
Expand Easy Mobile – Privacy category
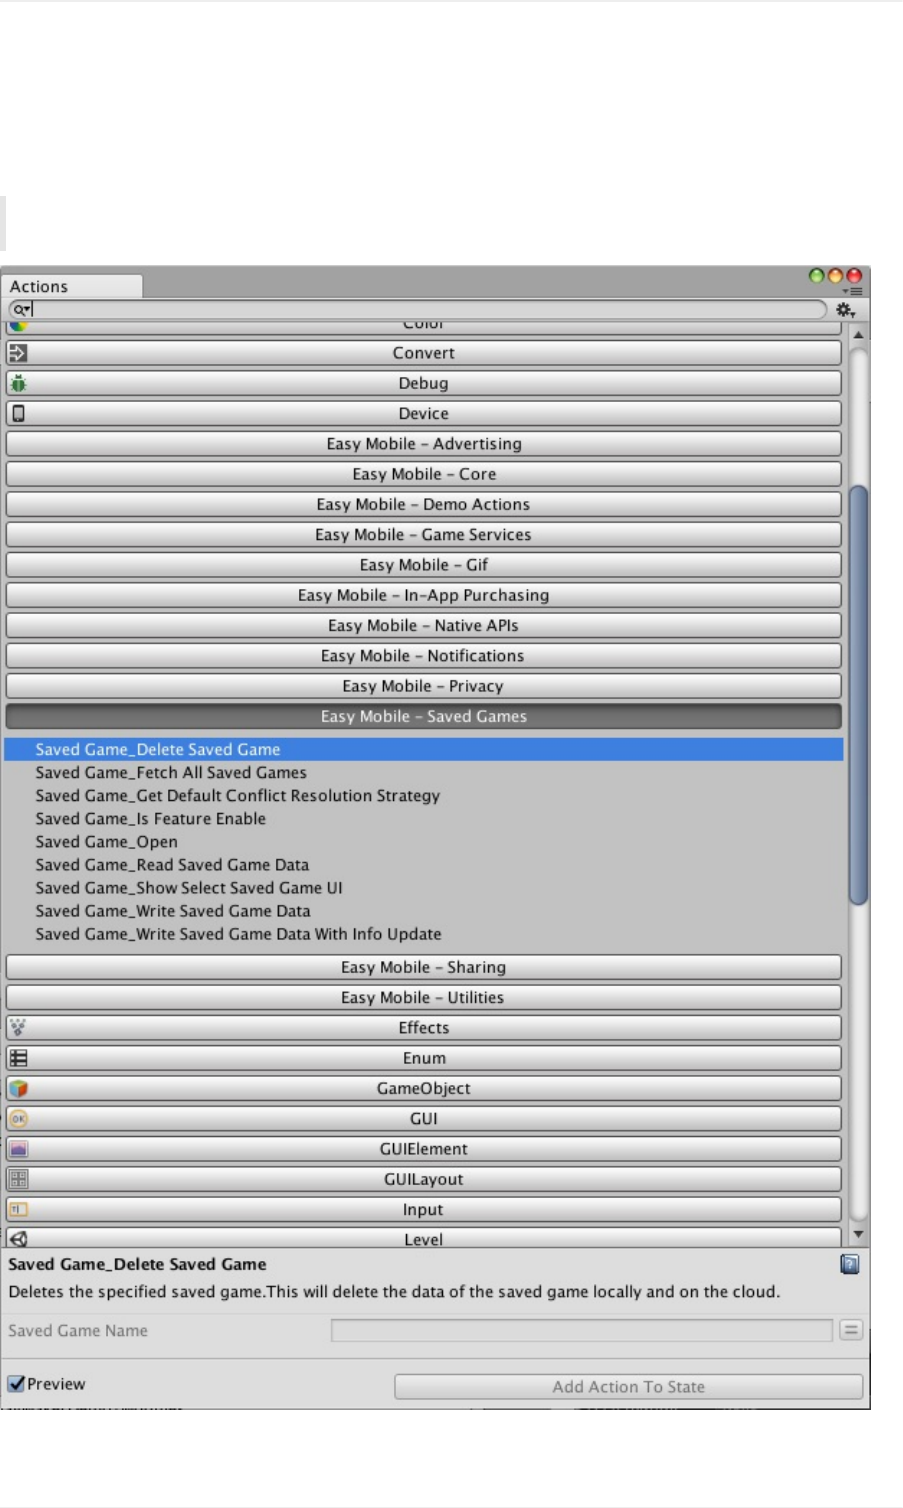(x=423, y=686)
